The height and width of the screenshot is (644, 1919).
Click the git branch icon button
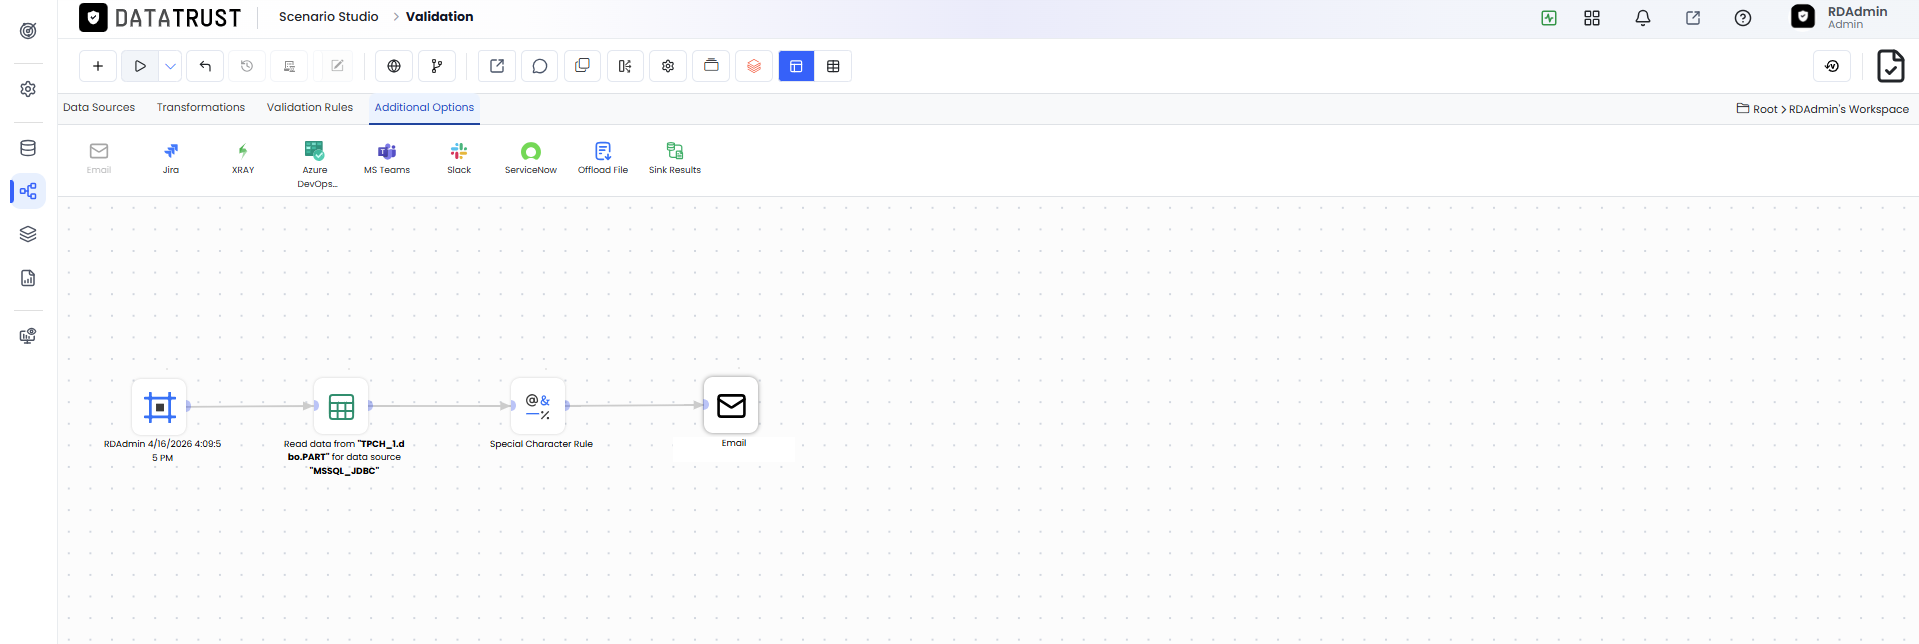tap(437, 66)
